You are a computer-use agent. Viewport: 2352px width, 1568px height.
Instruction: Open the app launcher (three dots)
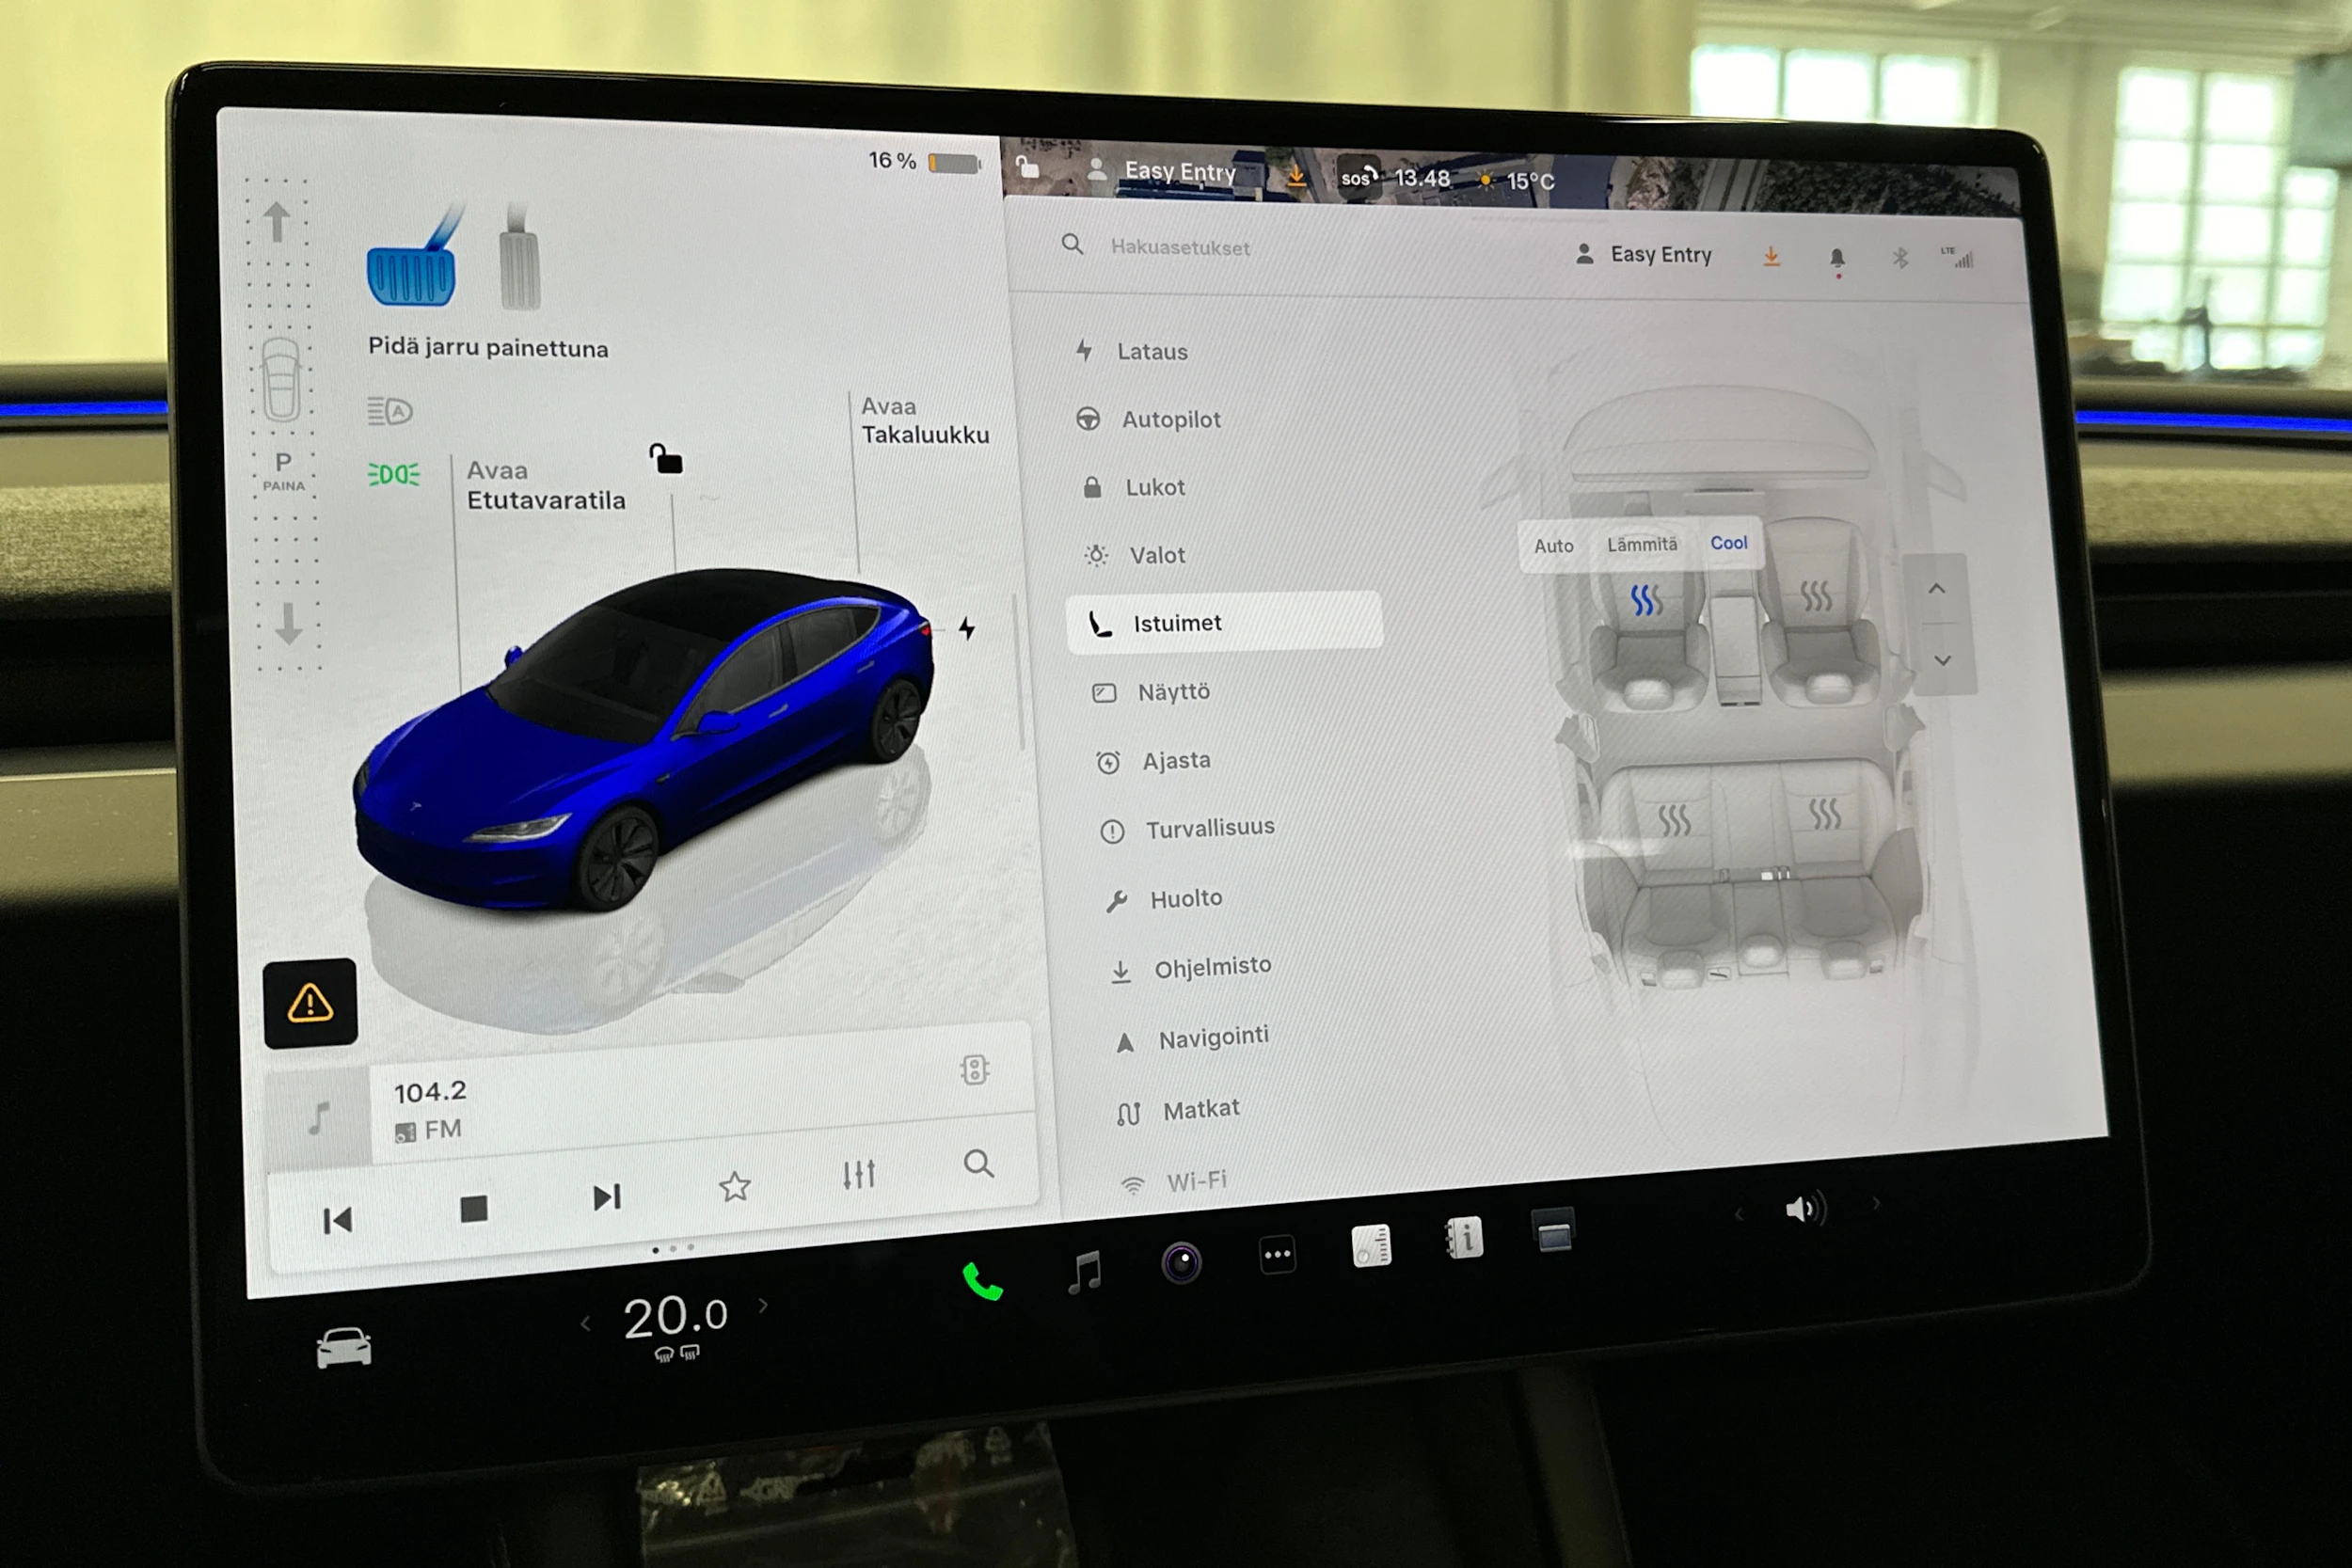click(1277, 1253)
